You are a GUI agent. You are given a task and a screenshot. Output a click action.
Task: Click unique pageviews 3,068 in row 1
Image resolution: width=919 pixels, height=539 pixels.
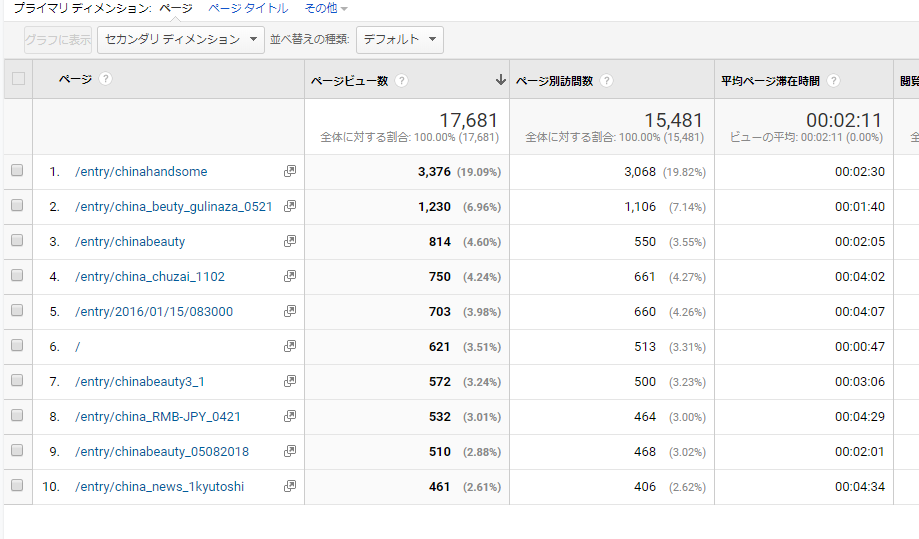coord(640,172)
